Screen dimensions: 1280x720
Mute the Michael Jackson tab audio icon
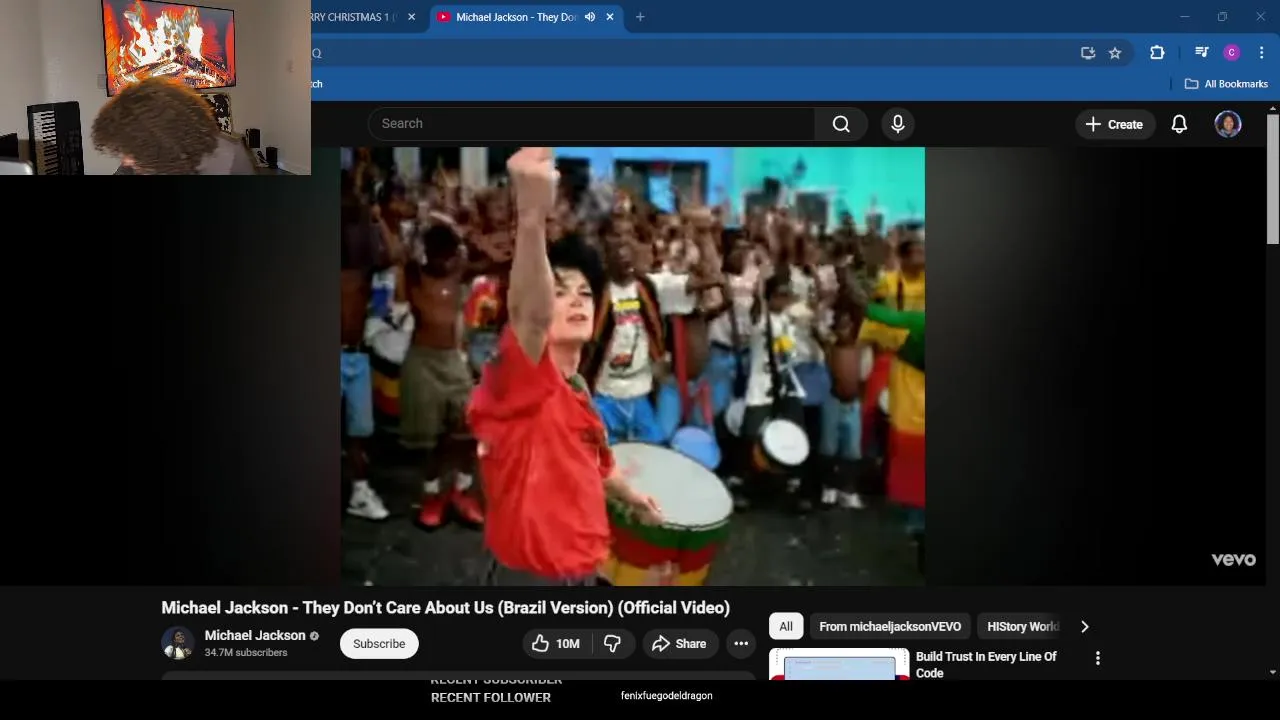pyautogui.click(x=590, y=17)
